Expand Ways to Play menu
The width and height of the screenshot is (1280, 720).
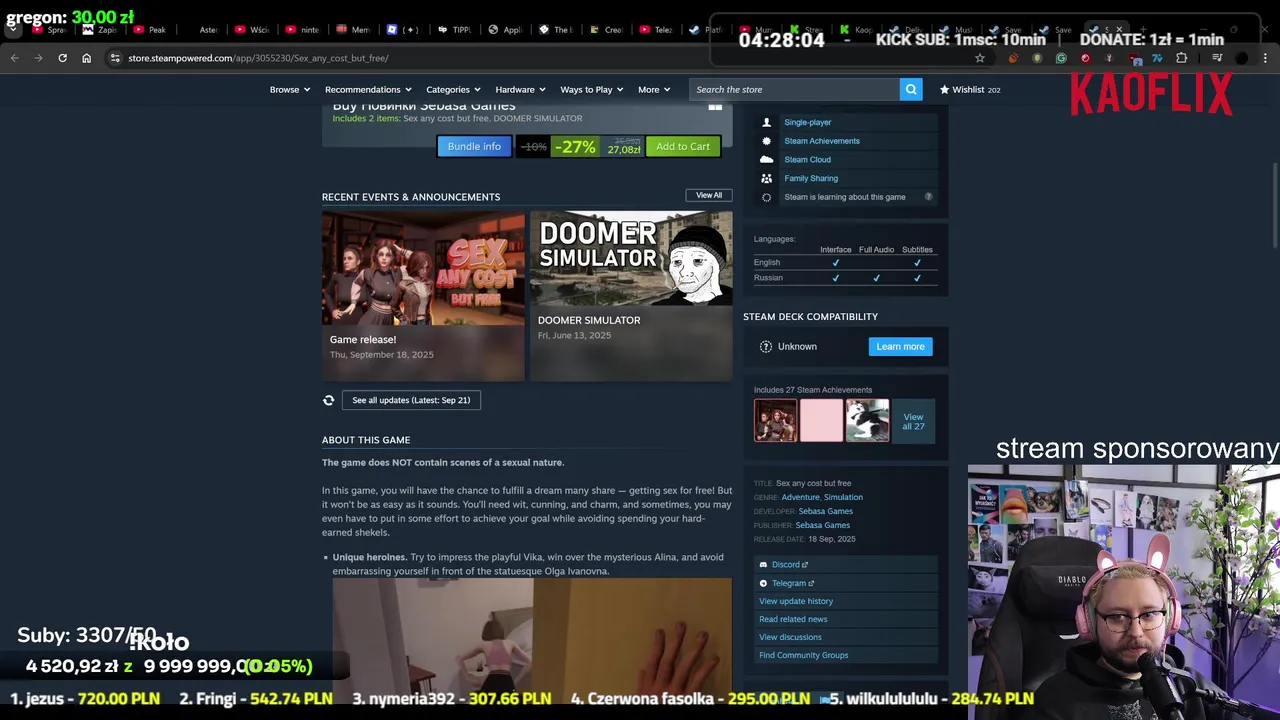(x=591, y=90)
